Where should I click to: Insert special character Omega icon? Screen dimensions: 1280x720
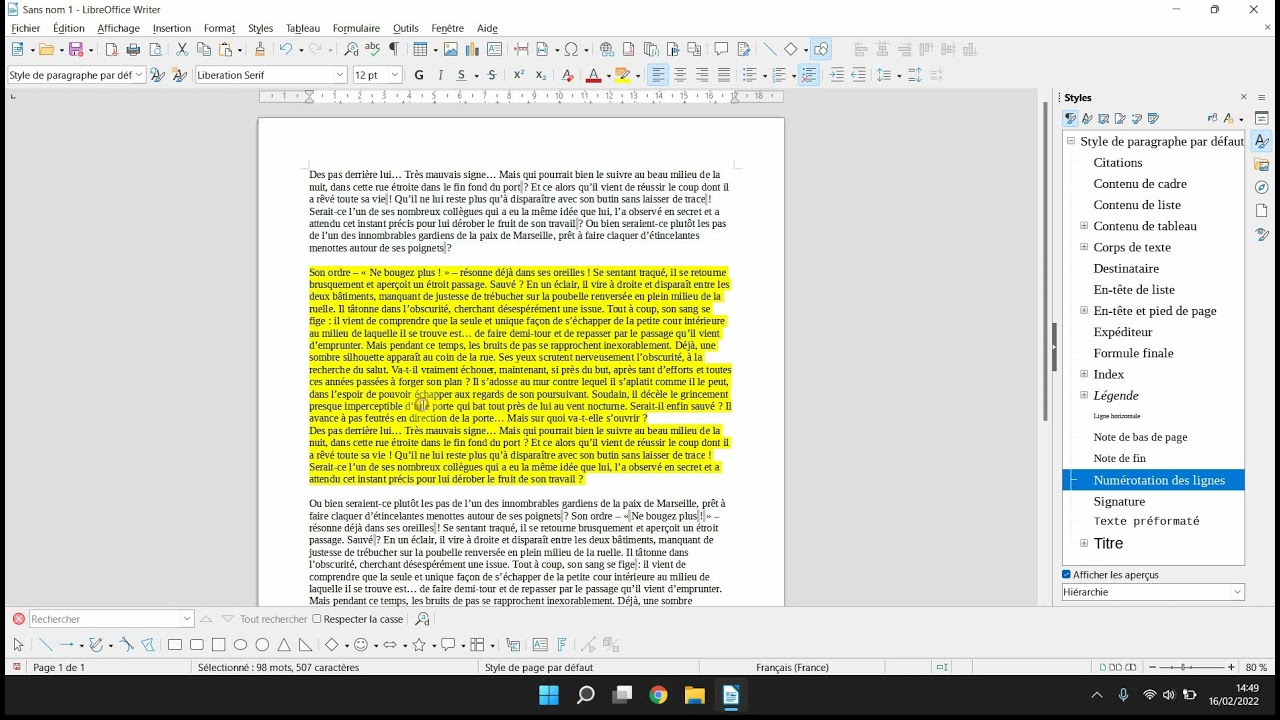pyautogui.click(x=571, y=49)
